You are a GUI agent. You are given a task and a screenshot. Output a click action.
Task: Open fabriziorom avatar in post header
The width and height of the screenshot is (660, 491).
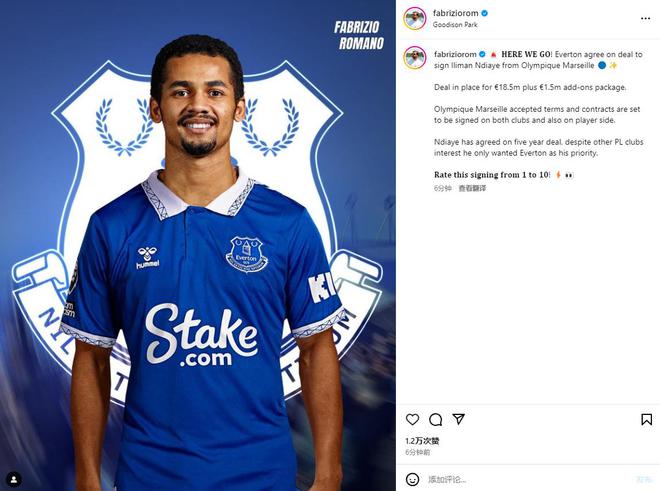[414, 18]
